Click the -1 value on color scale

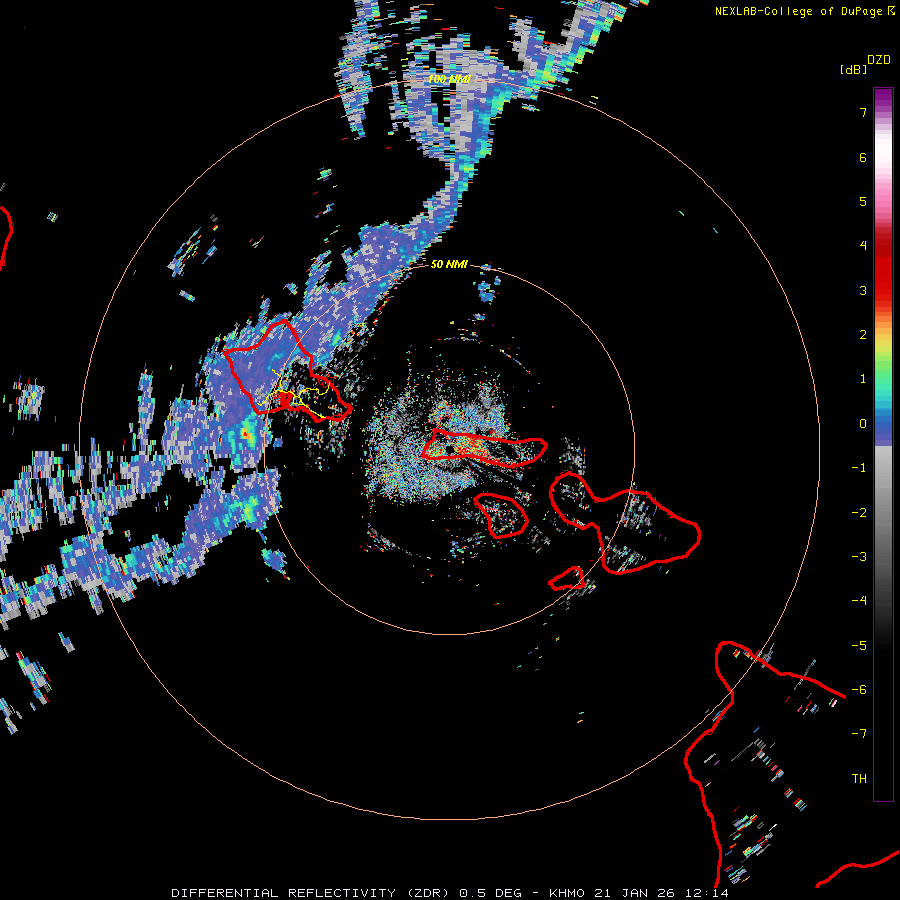click(859, 468)
